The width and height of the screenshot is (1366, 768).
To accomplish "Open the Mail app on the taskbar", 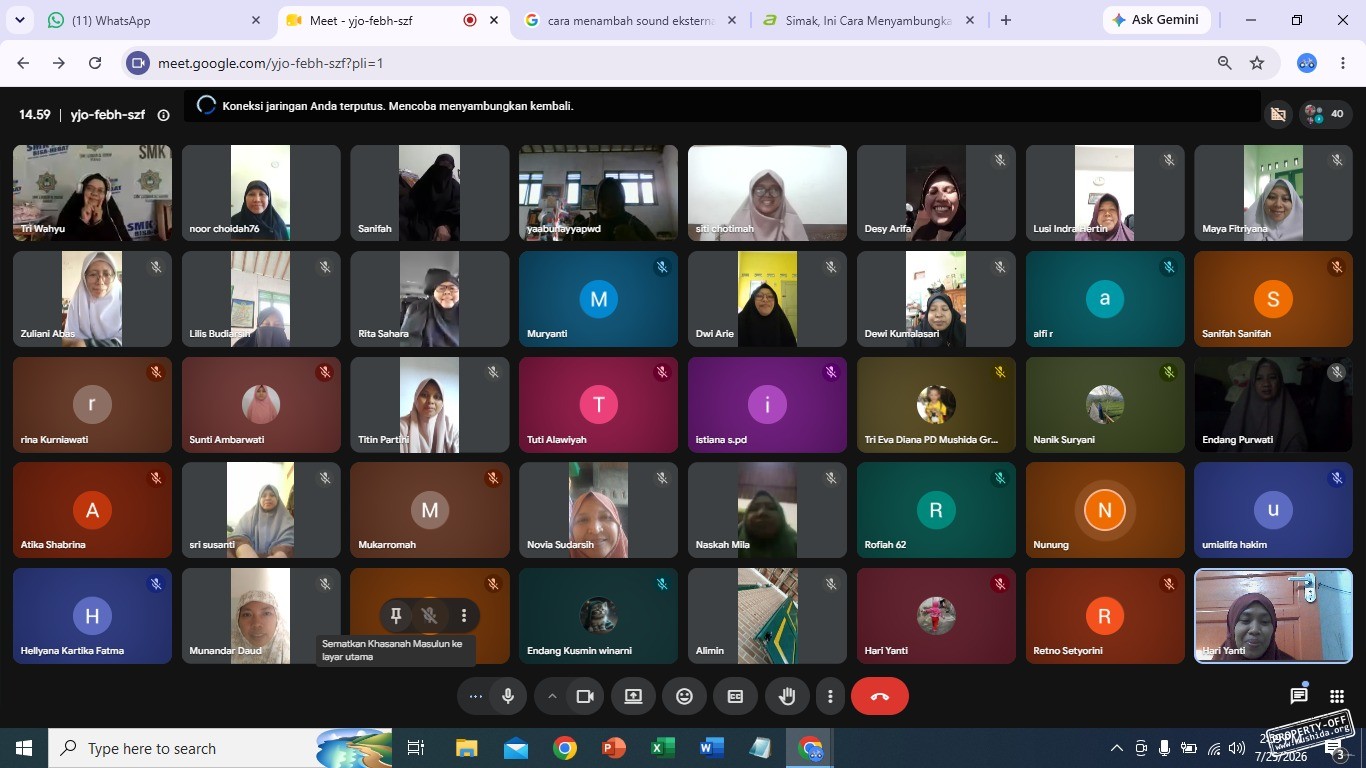I will coord(516,748).
